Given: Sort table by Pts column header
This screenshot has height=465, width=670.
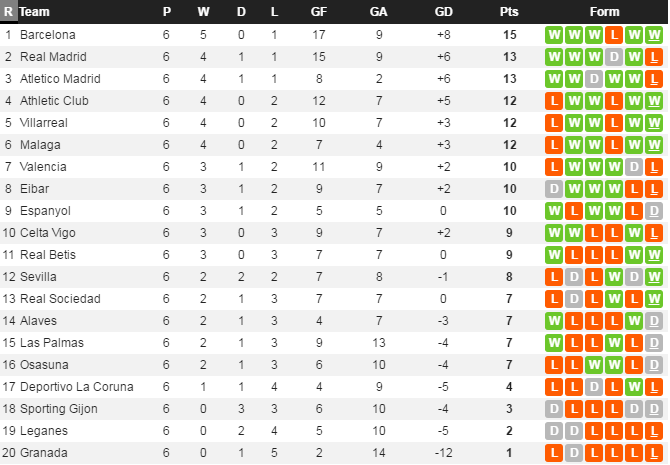Looking at the screenshot, I should (509, 12).
